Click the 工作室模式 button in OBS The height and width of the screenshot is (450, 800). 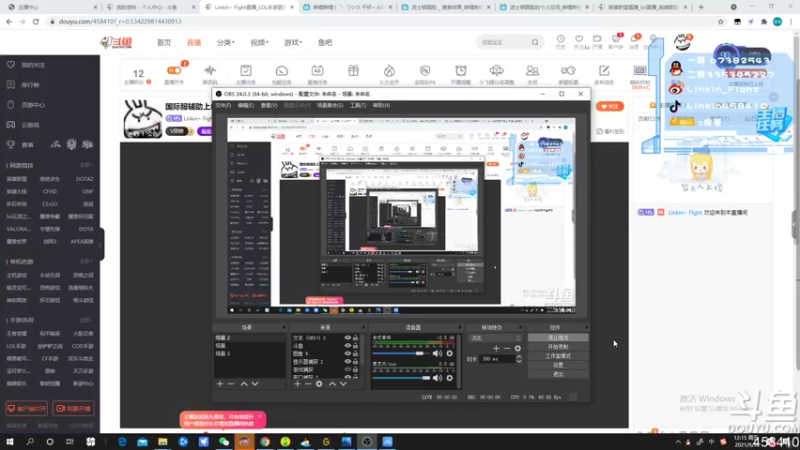[558, 356]
